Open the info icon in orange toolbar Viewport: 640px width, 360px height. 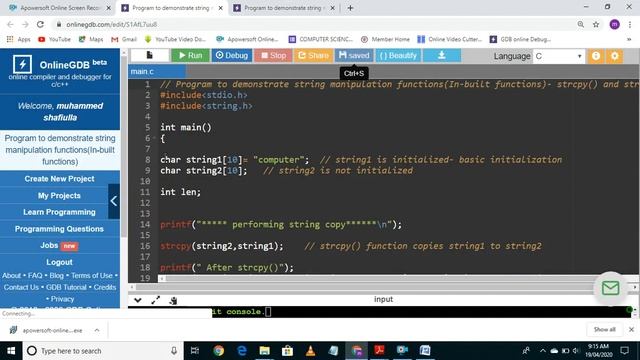(596, 56)
